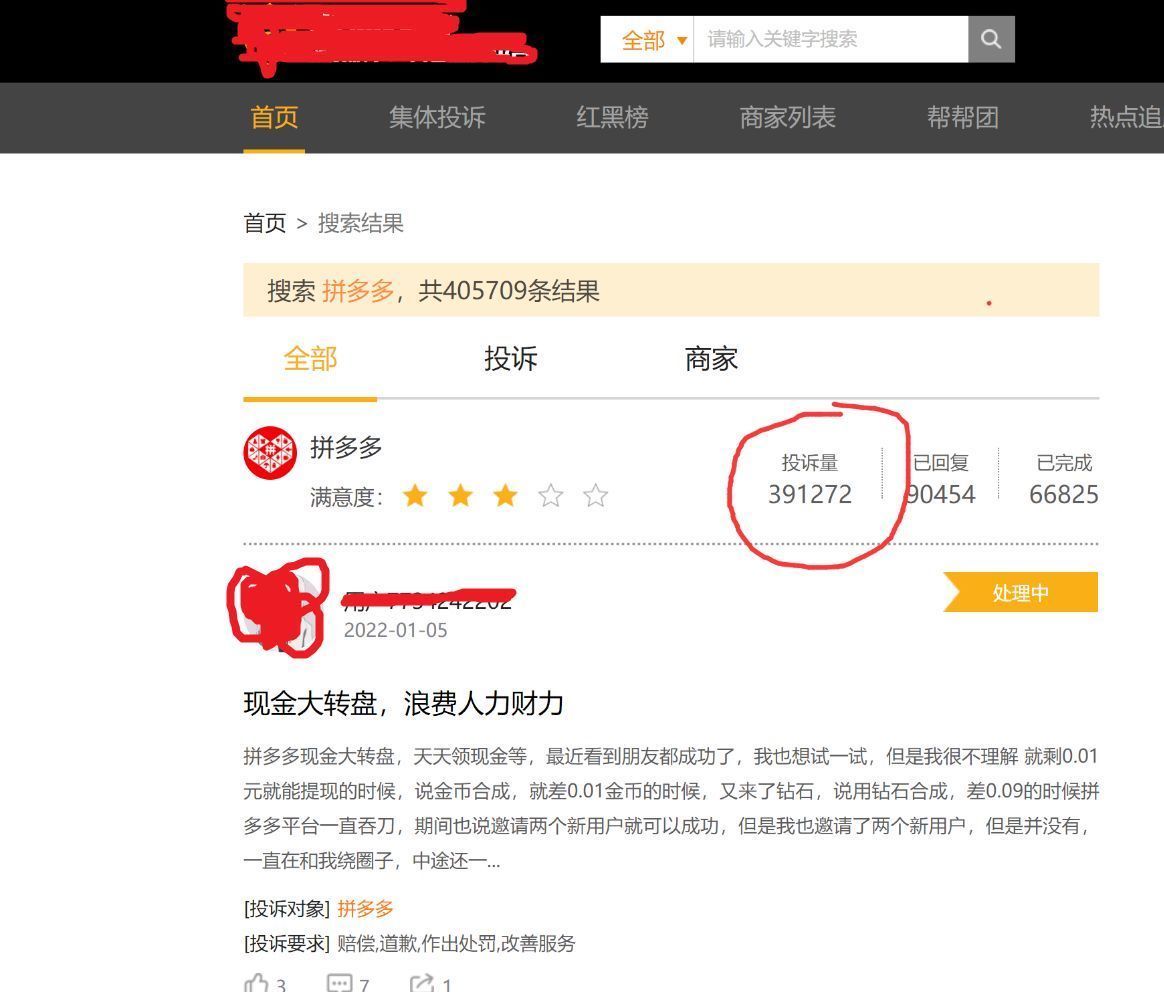The image size is (1164, 992).
Task: Open the 帮帮团 navigation item
Action: coord(963,117)
